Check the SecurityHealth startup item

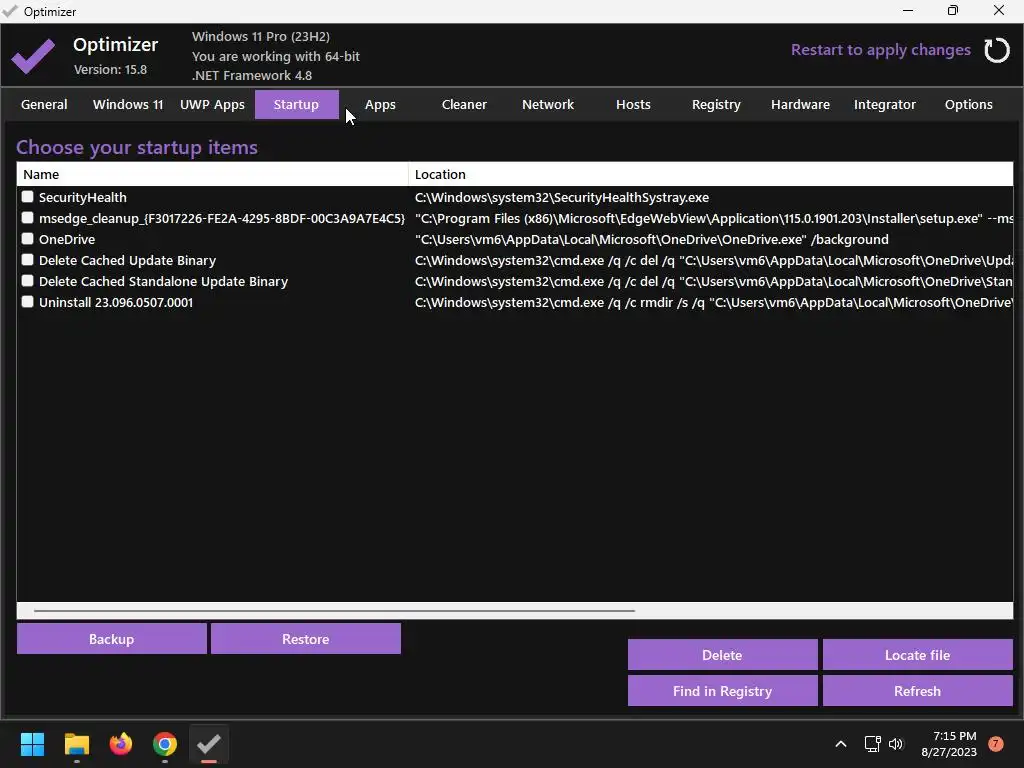27,197
